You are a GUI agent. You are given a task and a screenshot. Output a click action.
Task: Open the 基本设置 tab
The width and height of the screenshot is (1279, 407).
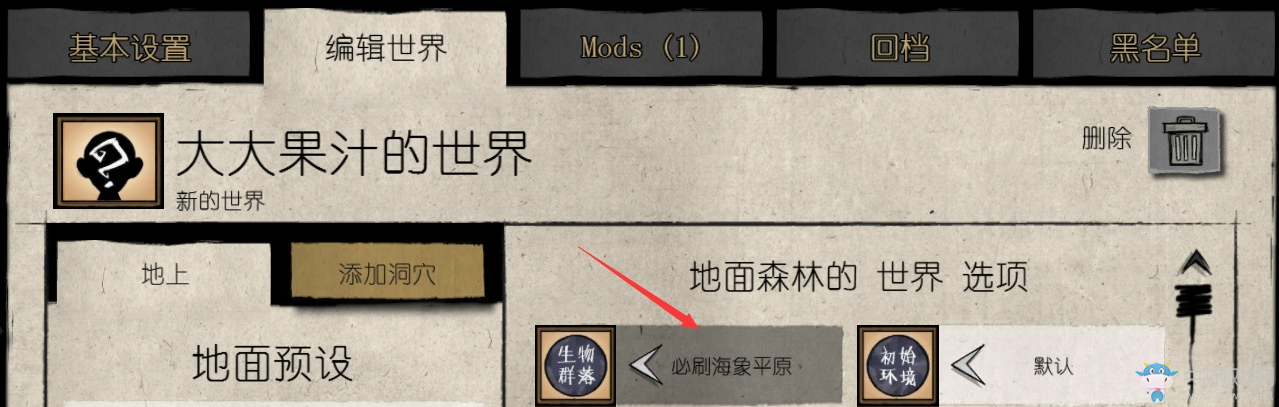(x=130, y=47)
